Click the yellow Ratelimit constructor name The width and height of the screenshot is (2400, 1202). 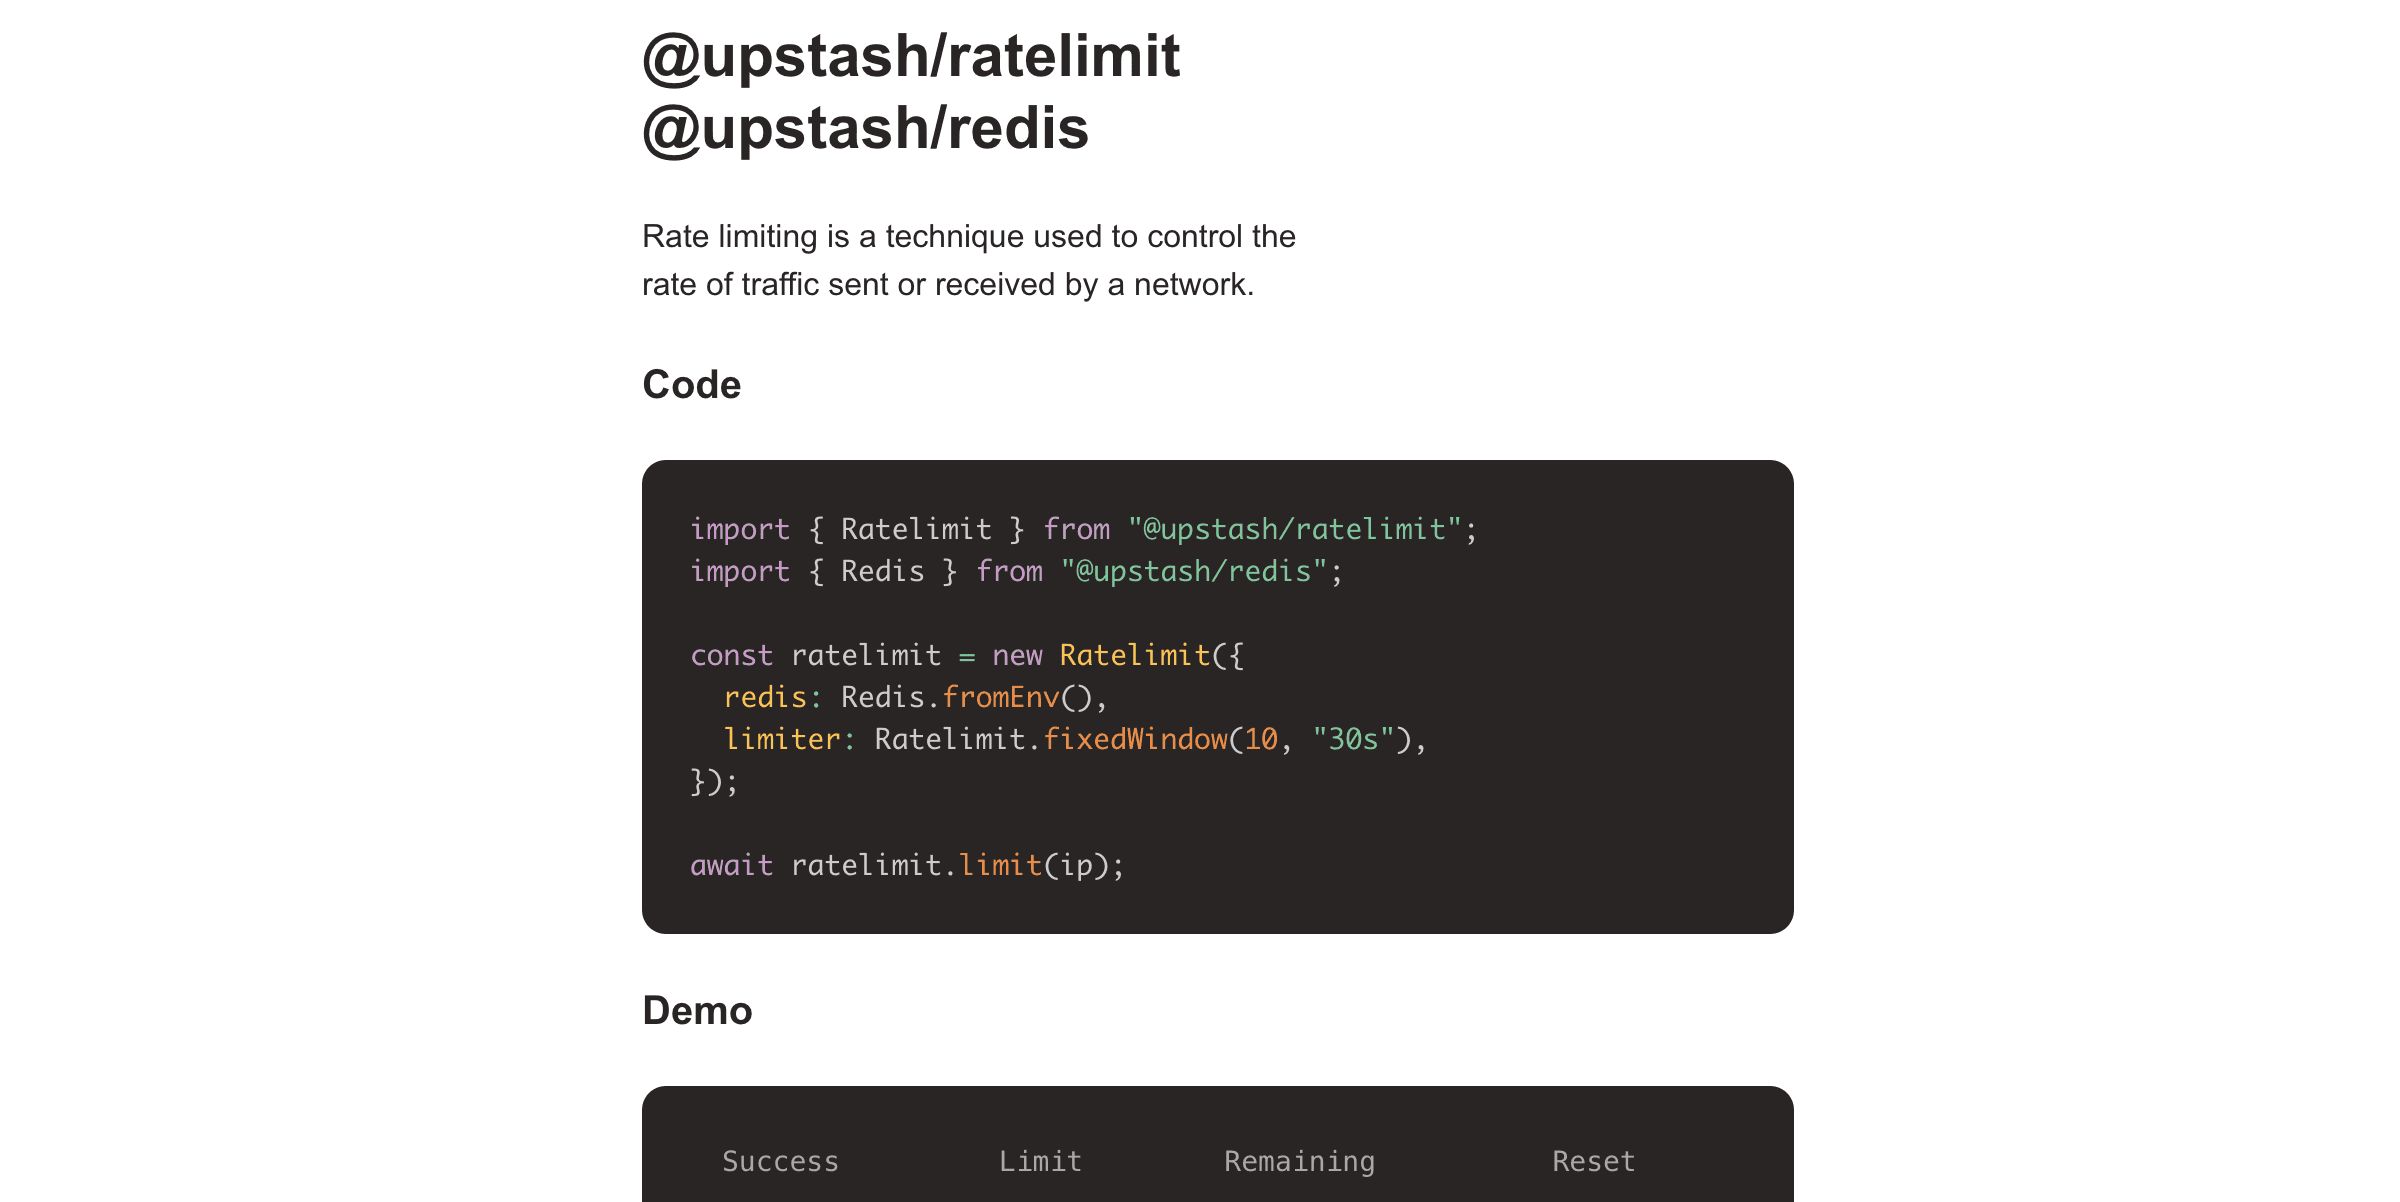pos(1135,655)
